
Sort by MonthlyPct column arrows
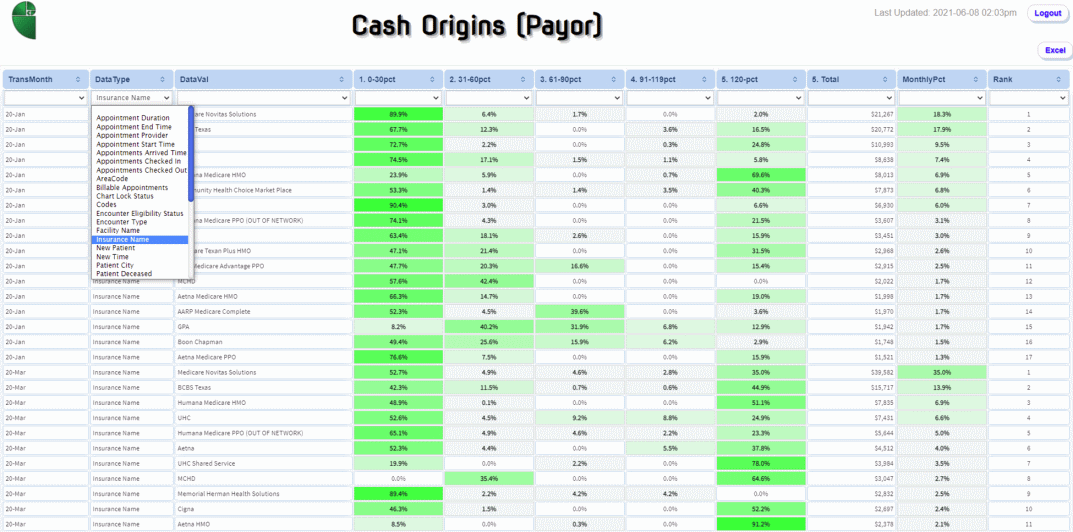point(977,80)
